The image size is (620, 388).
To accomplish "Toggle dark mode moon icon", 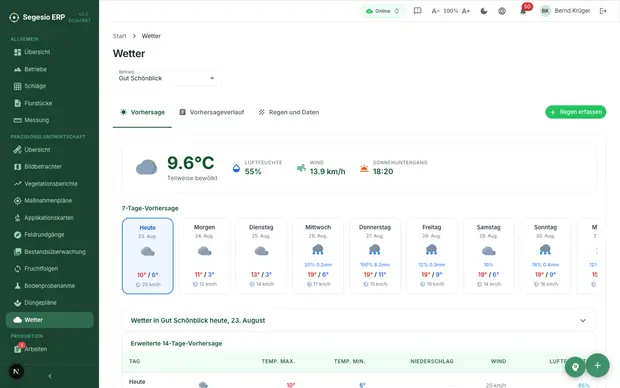I will 484,11.
